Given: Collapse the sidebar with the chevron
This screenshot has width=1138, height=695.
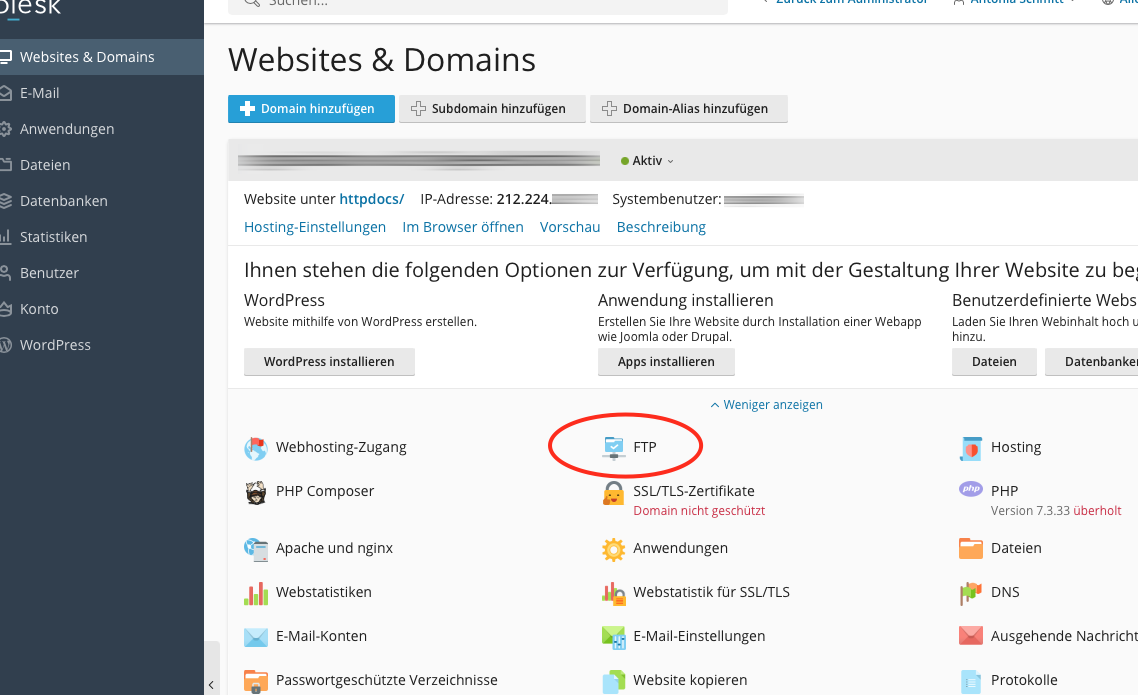Looking at the screenshot, I should 211,685.
